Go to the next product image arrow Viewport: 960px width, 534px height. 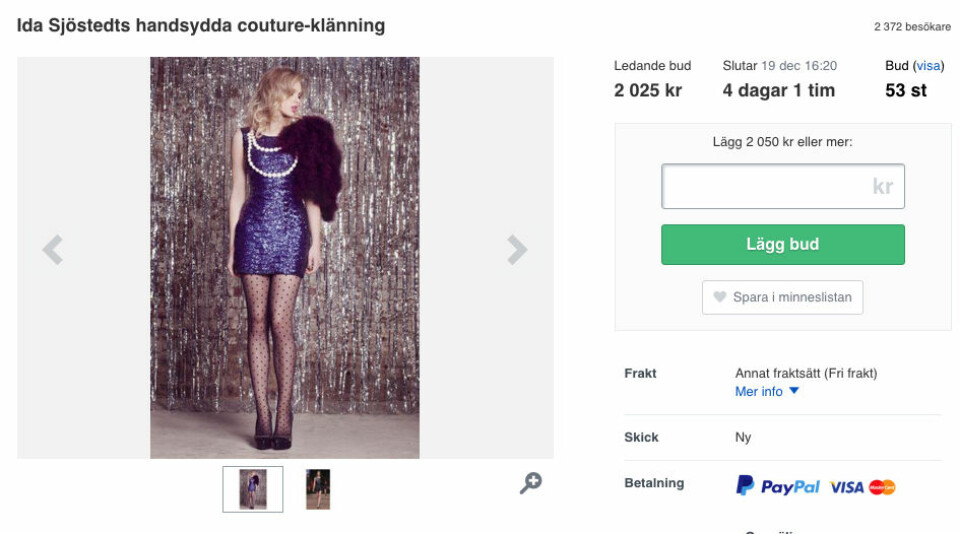pos(516,249)
